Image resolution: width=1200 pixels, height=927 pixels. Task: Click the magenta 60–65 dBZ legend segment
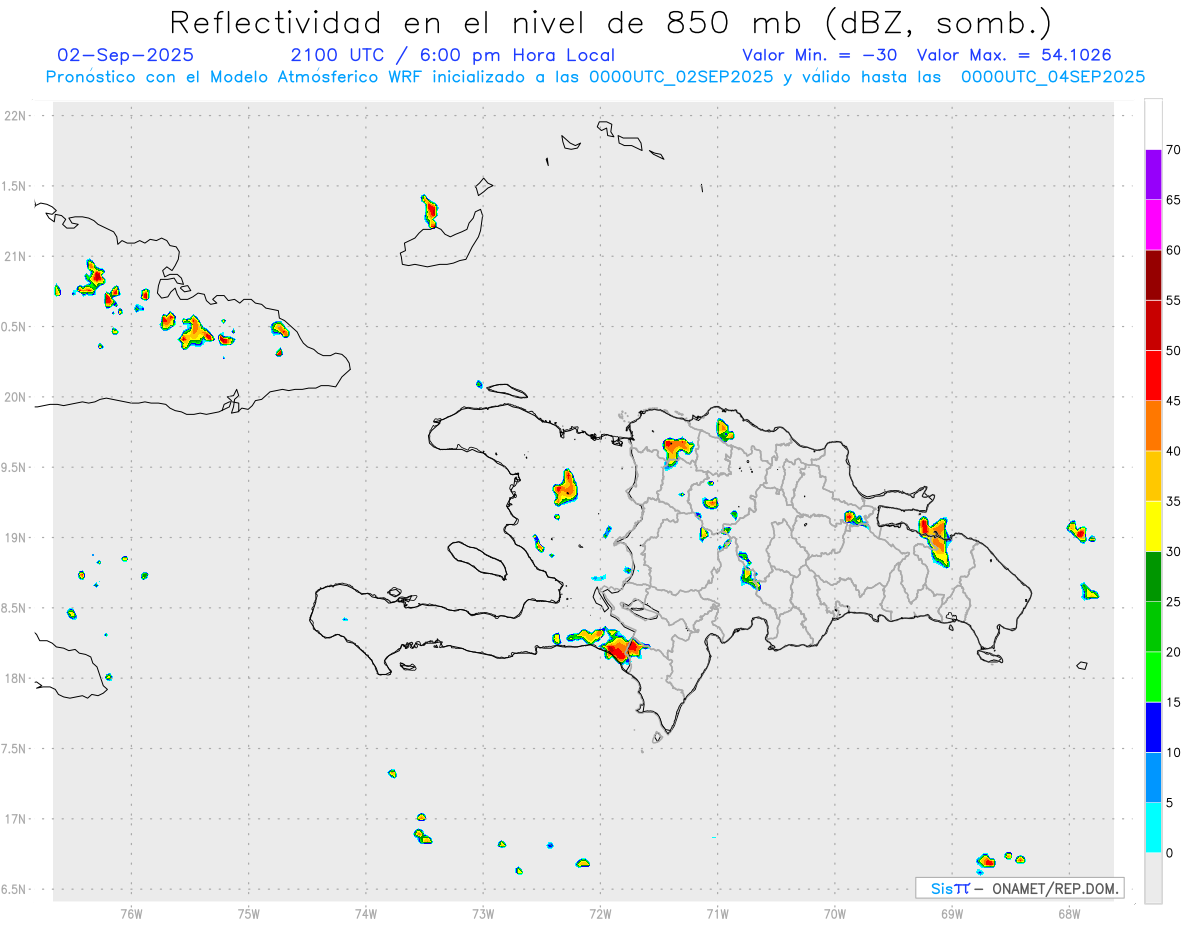tap(1153, 225)
